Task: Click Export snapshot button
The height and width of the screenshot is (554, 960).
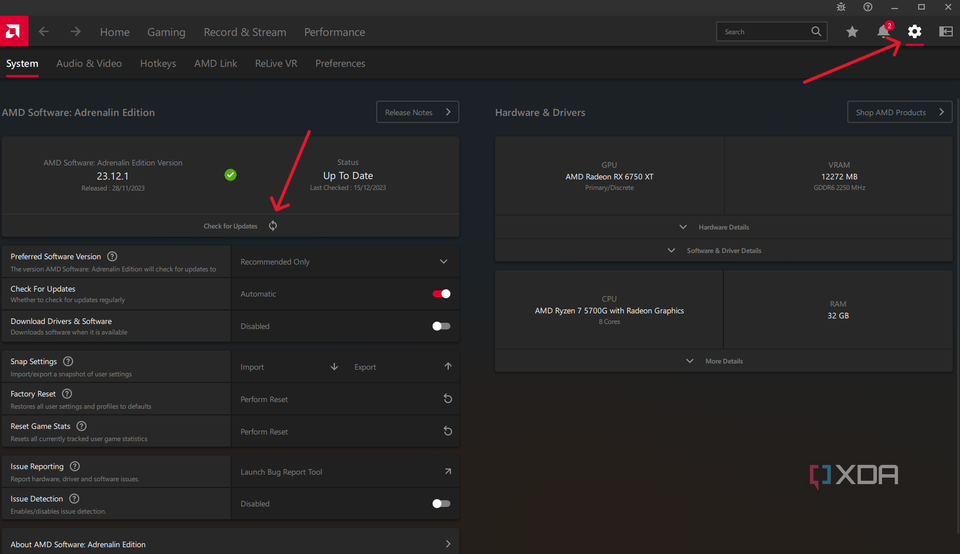Action: [x=402, y=367]
